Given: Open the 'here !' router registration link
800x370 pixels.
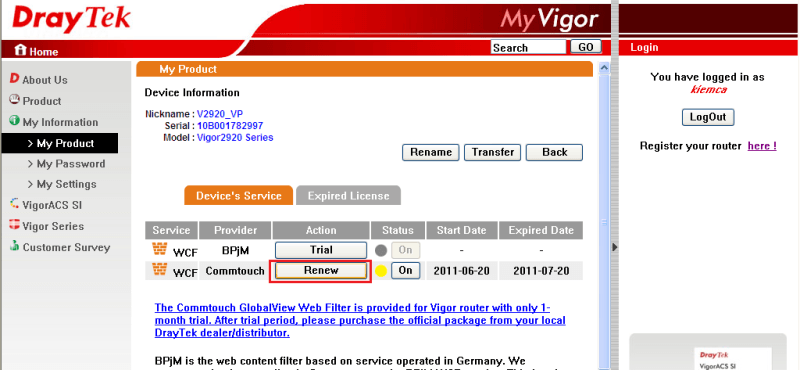Looking at the screenshot, I should click(x=762, y=146).
